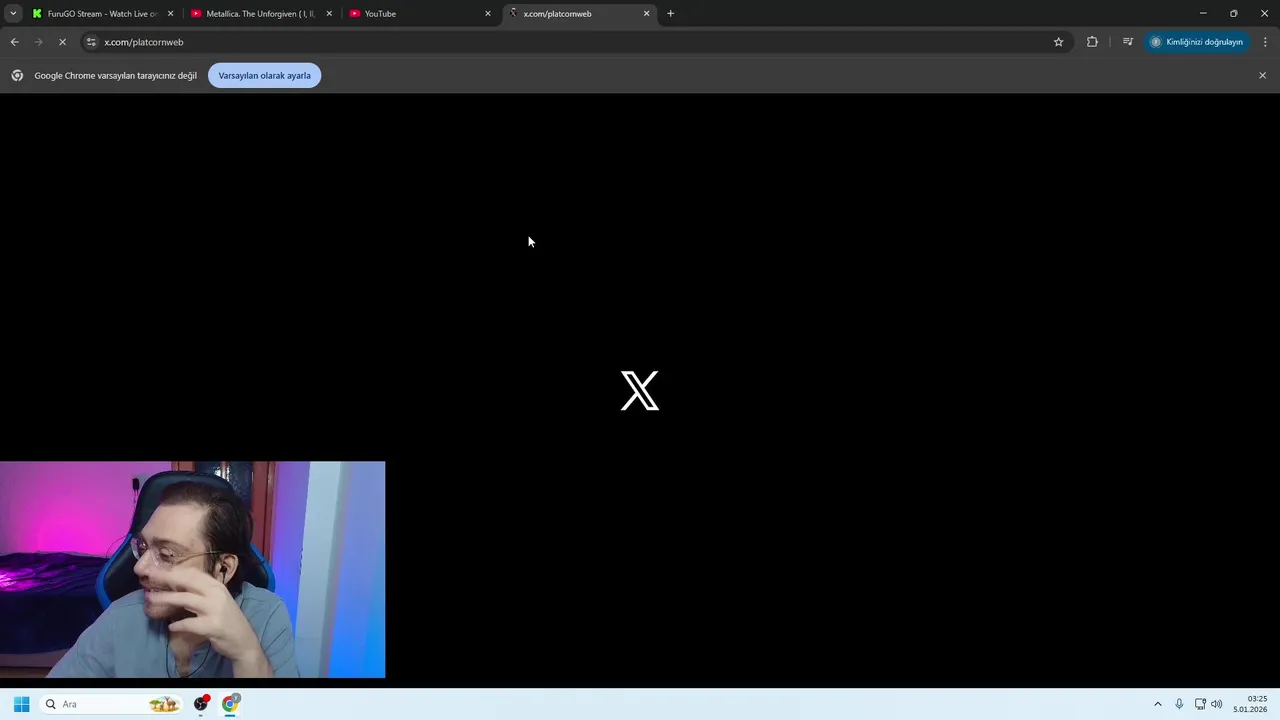Go back to previous page
The width and height of the screenshot is (1280, 720).
(14, 42)
